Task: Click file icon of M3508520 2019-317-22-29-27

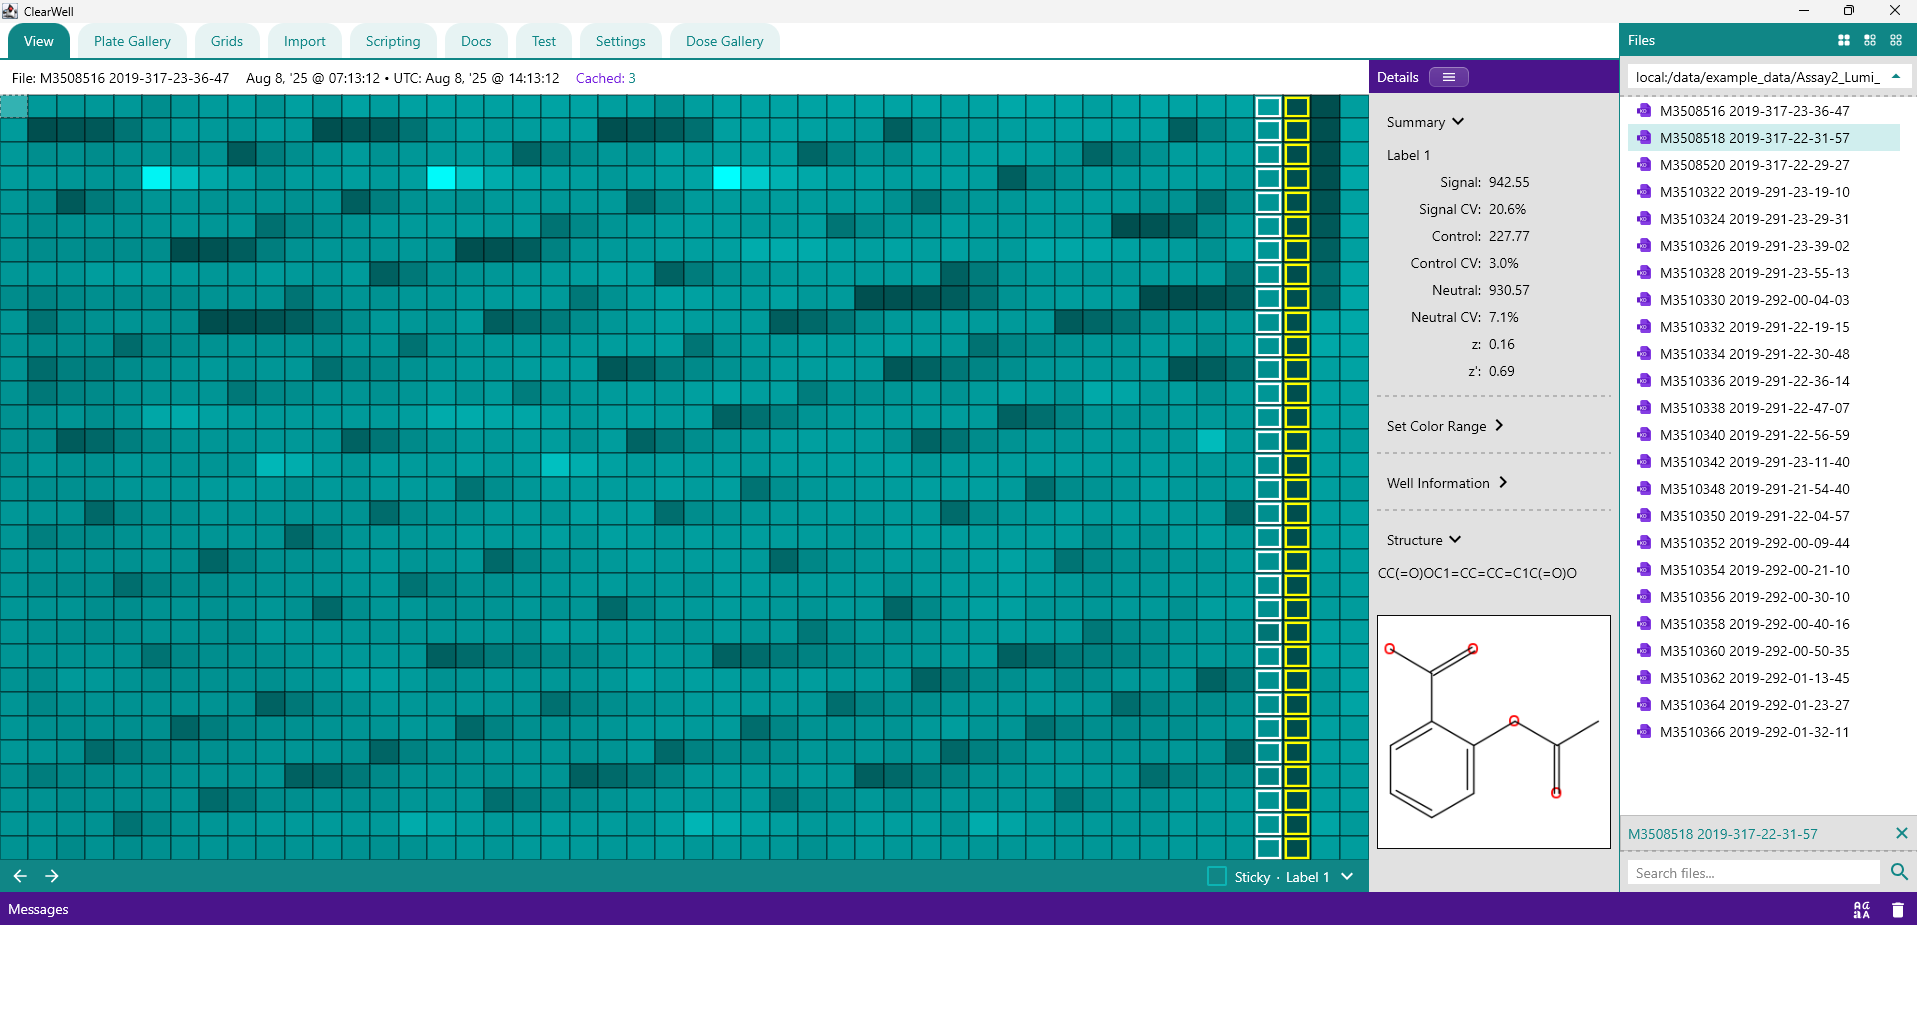Action: pos(1644,165)
